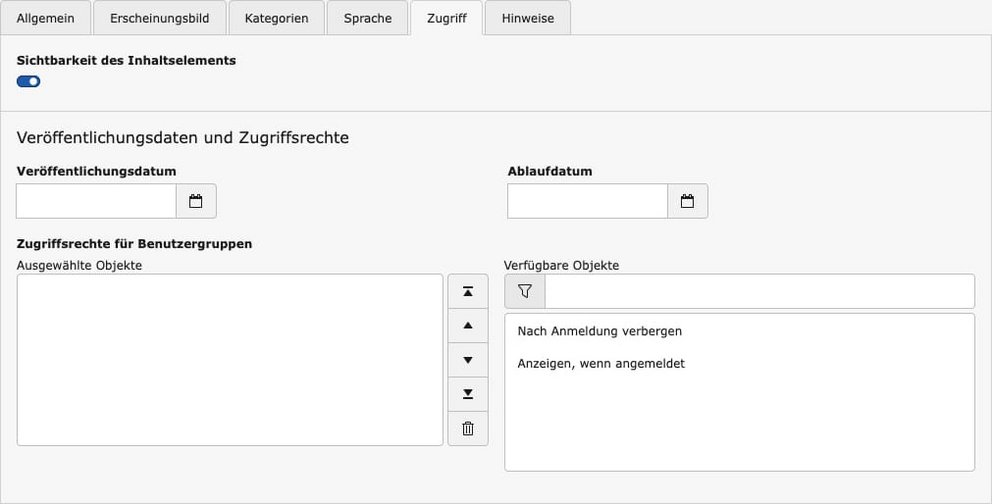Open the Veröffentlichungsdatum calendar picker
The image size is (992, 504).
tap(196, 201)
